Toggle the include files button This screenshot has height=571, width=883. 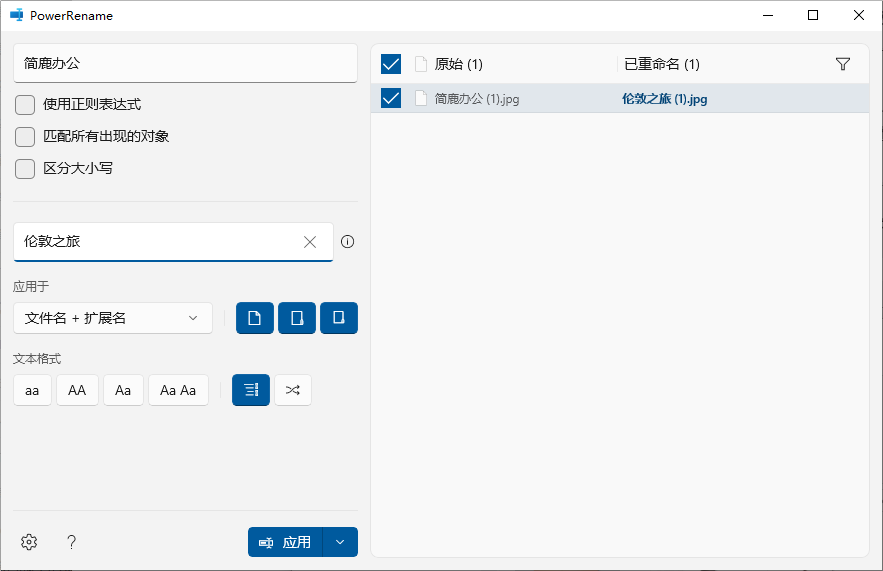tap(255, 318)
